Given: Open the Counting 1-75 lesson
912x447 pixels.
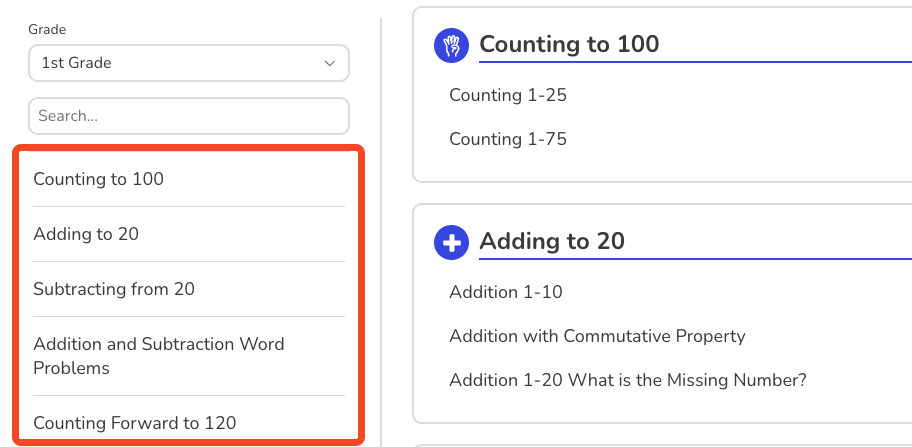Looking at the screenshot, I should pos(508,139).
